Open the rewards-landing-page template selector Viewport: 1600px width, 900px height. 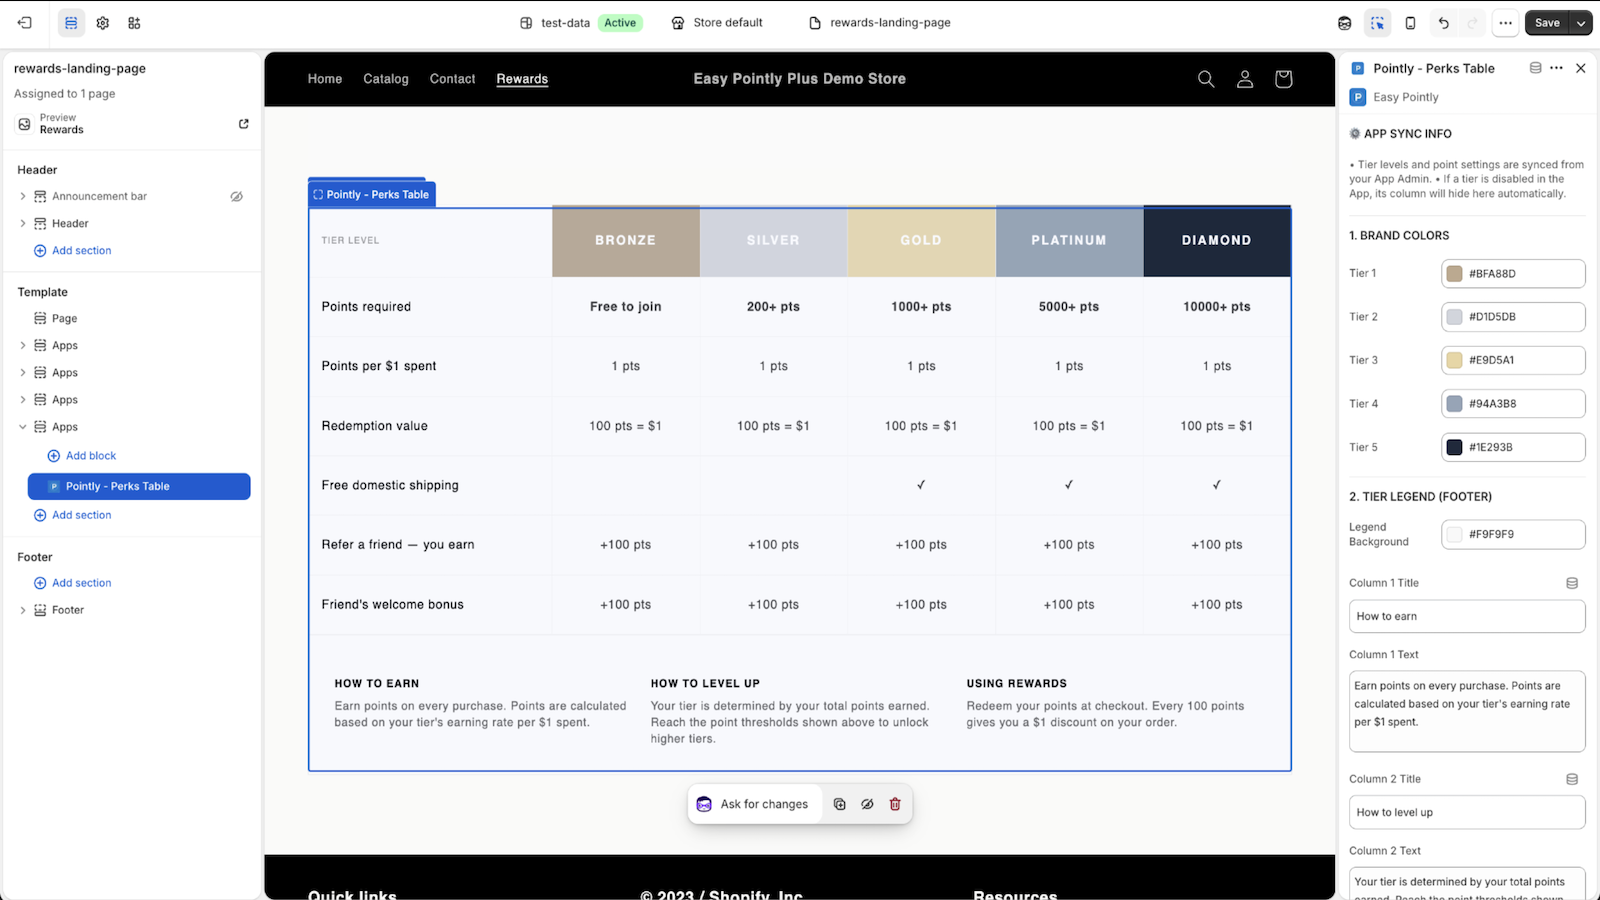[x=880, y=23]
